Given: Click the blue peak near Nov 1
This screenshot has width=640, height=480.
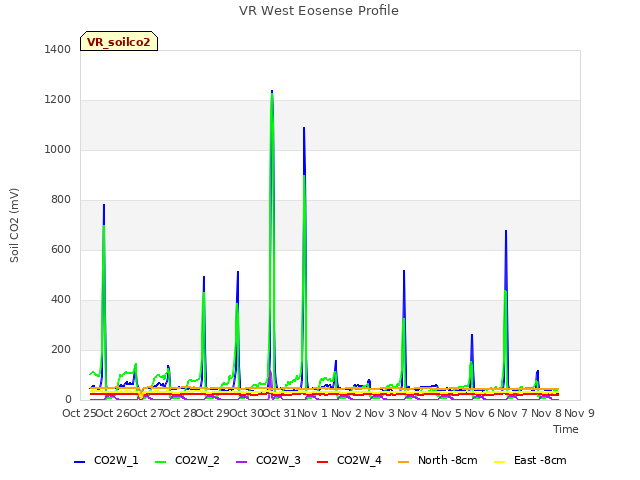Looking at the screenshot, I should coord(304,129).
